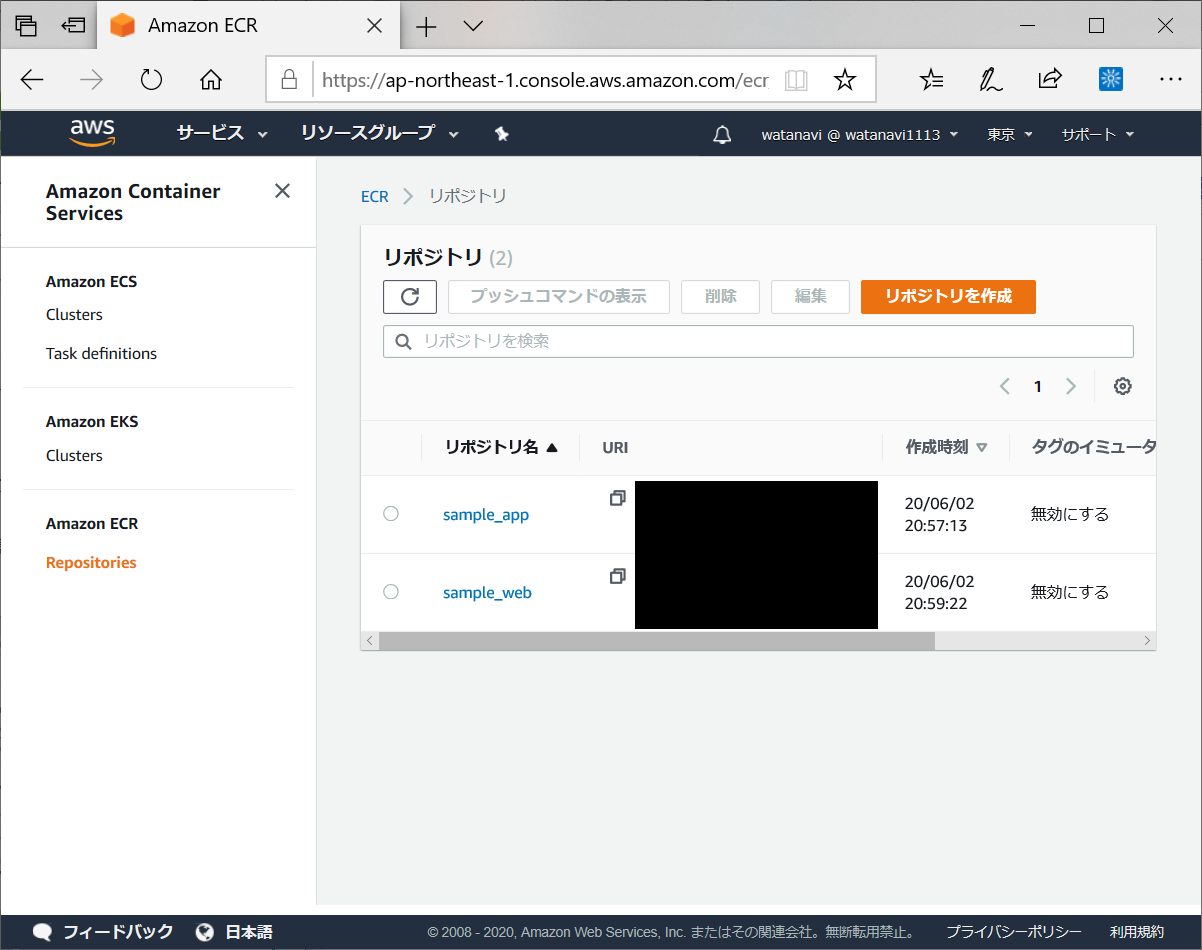Click the プッシュコマンドの表示 button
Viewport: 1202px width, 950px height.
(x=558, y=297)
